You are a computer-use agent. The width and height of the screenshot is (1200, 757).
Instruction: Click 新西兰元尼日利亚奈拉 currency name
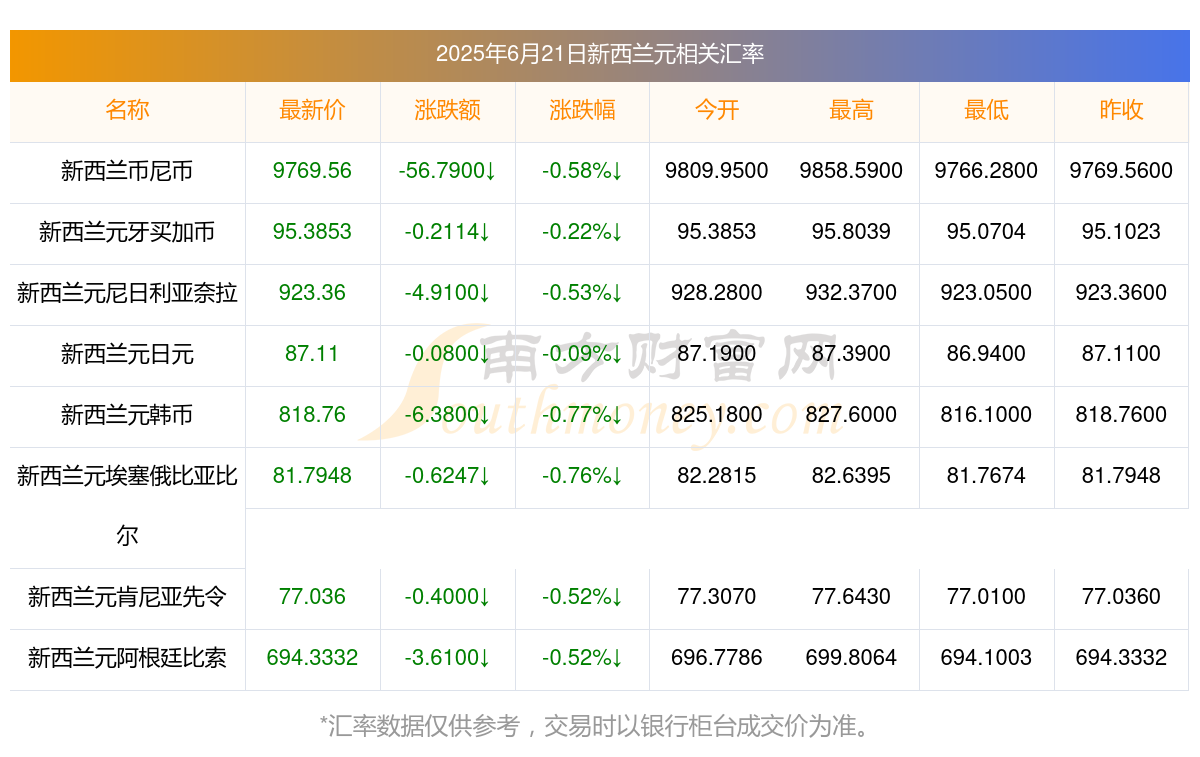point(127,293)
